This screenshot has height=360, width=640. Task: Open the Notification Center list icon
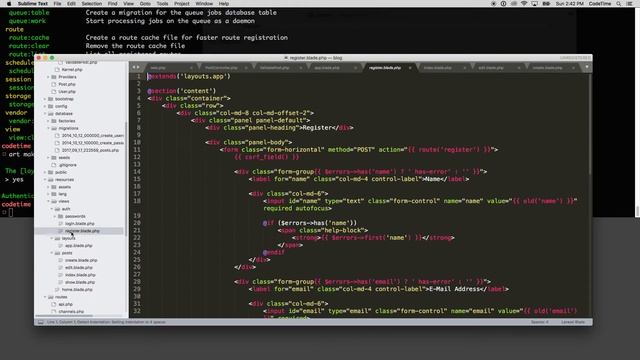pyautogui.click(x=630, y=3)
